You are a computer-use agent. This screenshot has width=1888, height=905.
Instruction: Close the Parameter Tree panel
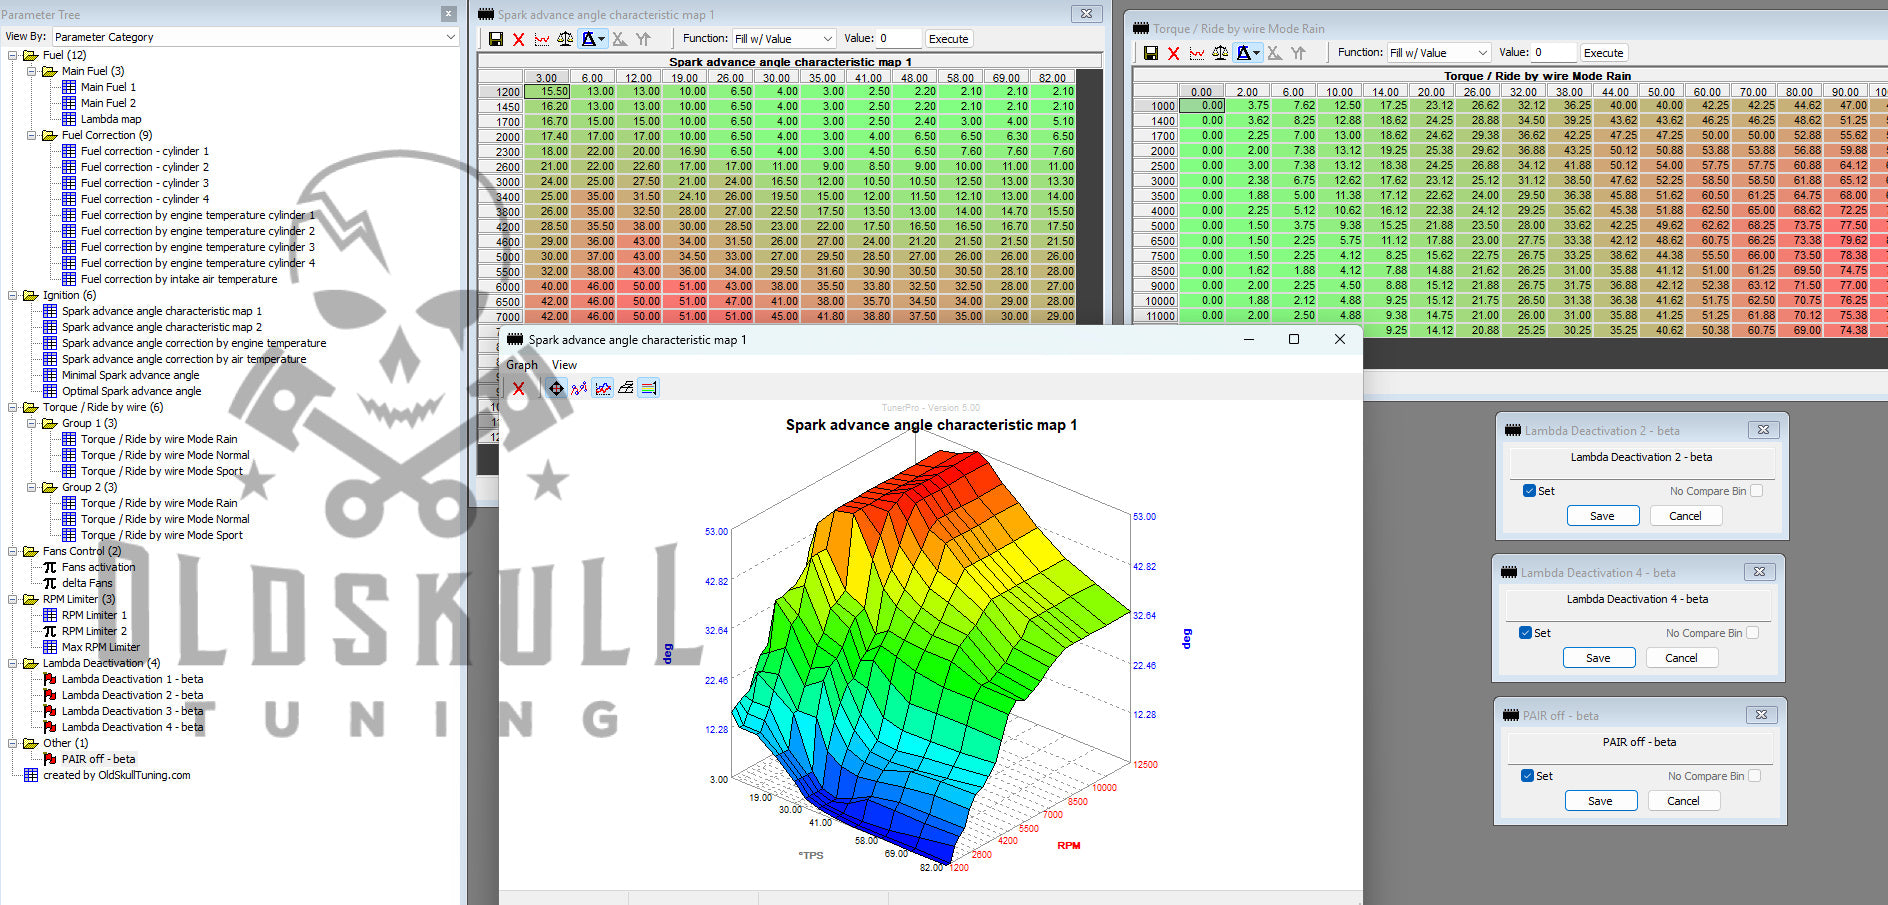tap(449, 14)
